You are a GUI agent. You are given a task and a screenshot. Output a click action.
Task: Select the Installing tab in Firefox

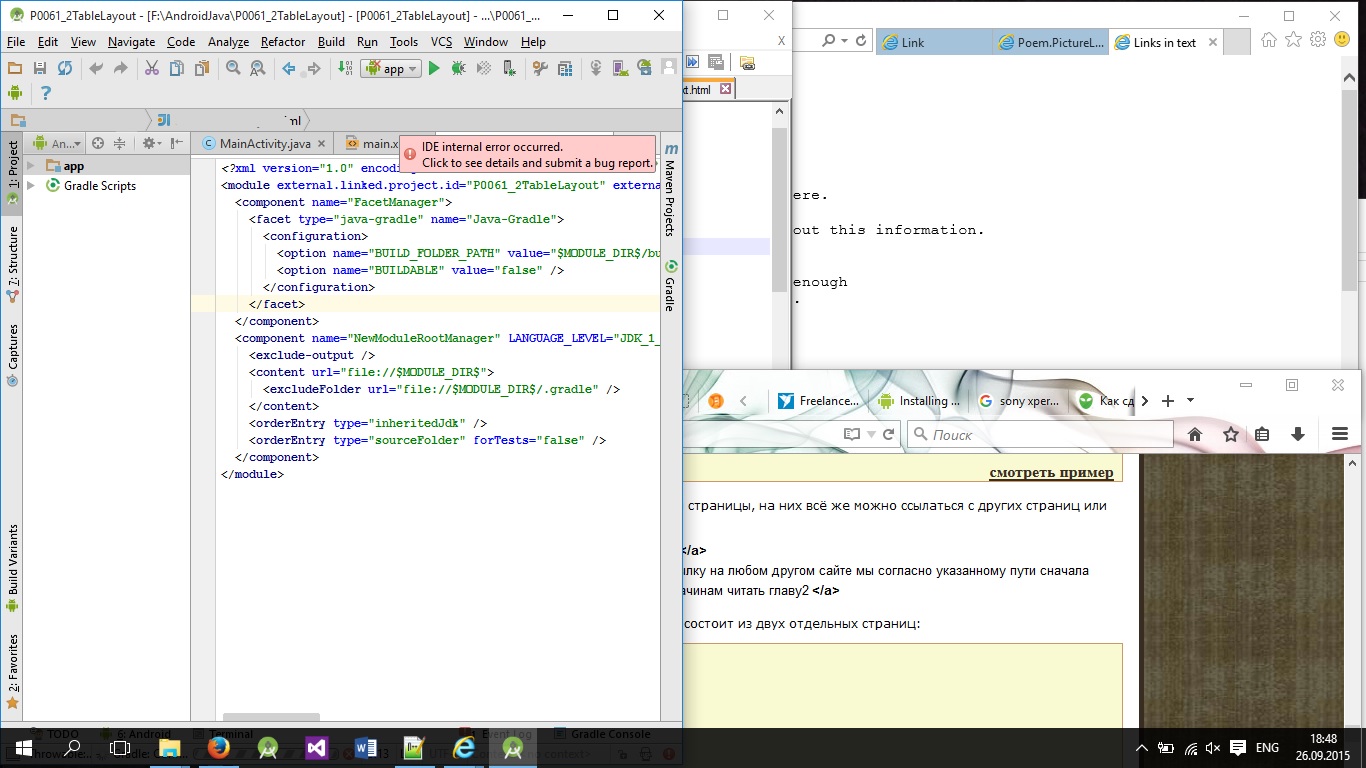point(918,400)
